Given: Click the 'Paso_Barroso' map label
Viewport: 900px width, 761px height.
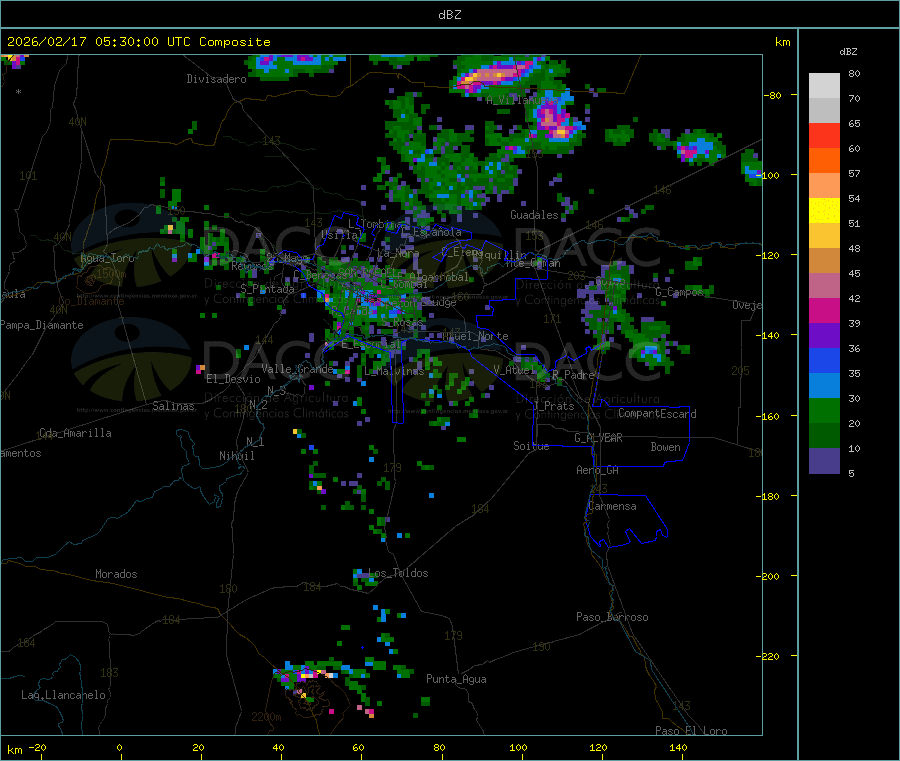Looking at the screenshot, I should coord(612,618).
